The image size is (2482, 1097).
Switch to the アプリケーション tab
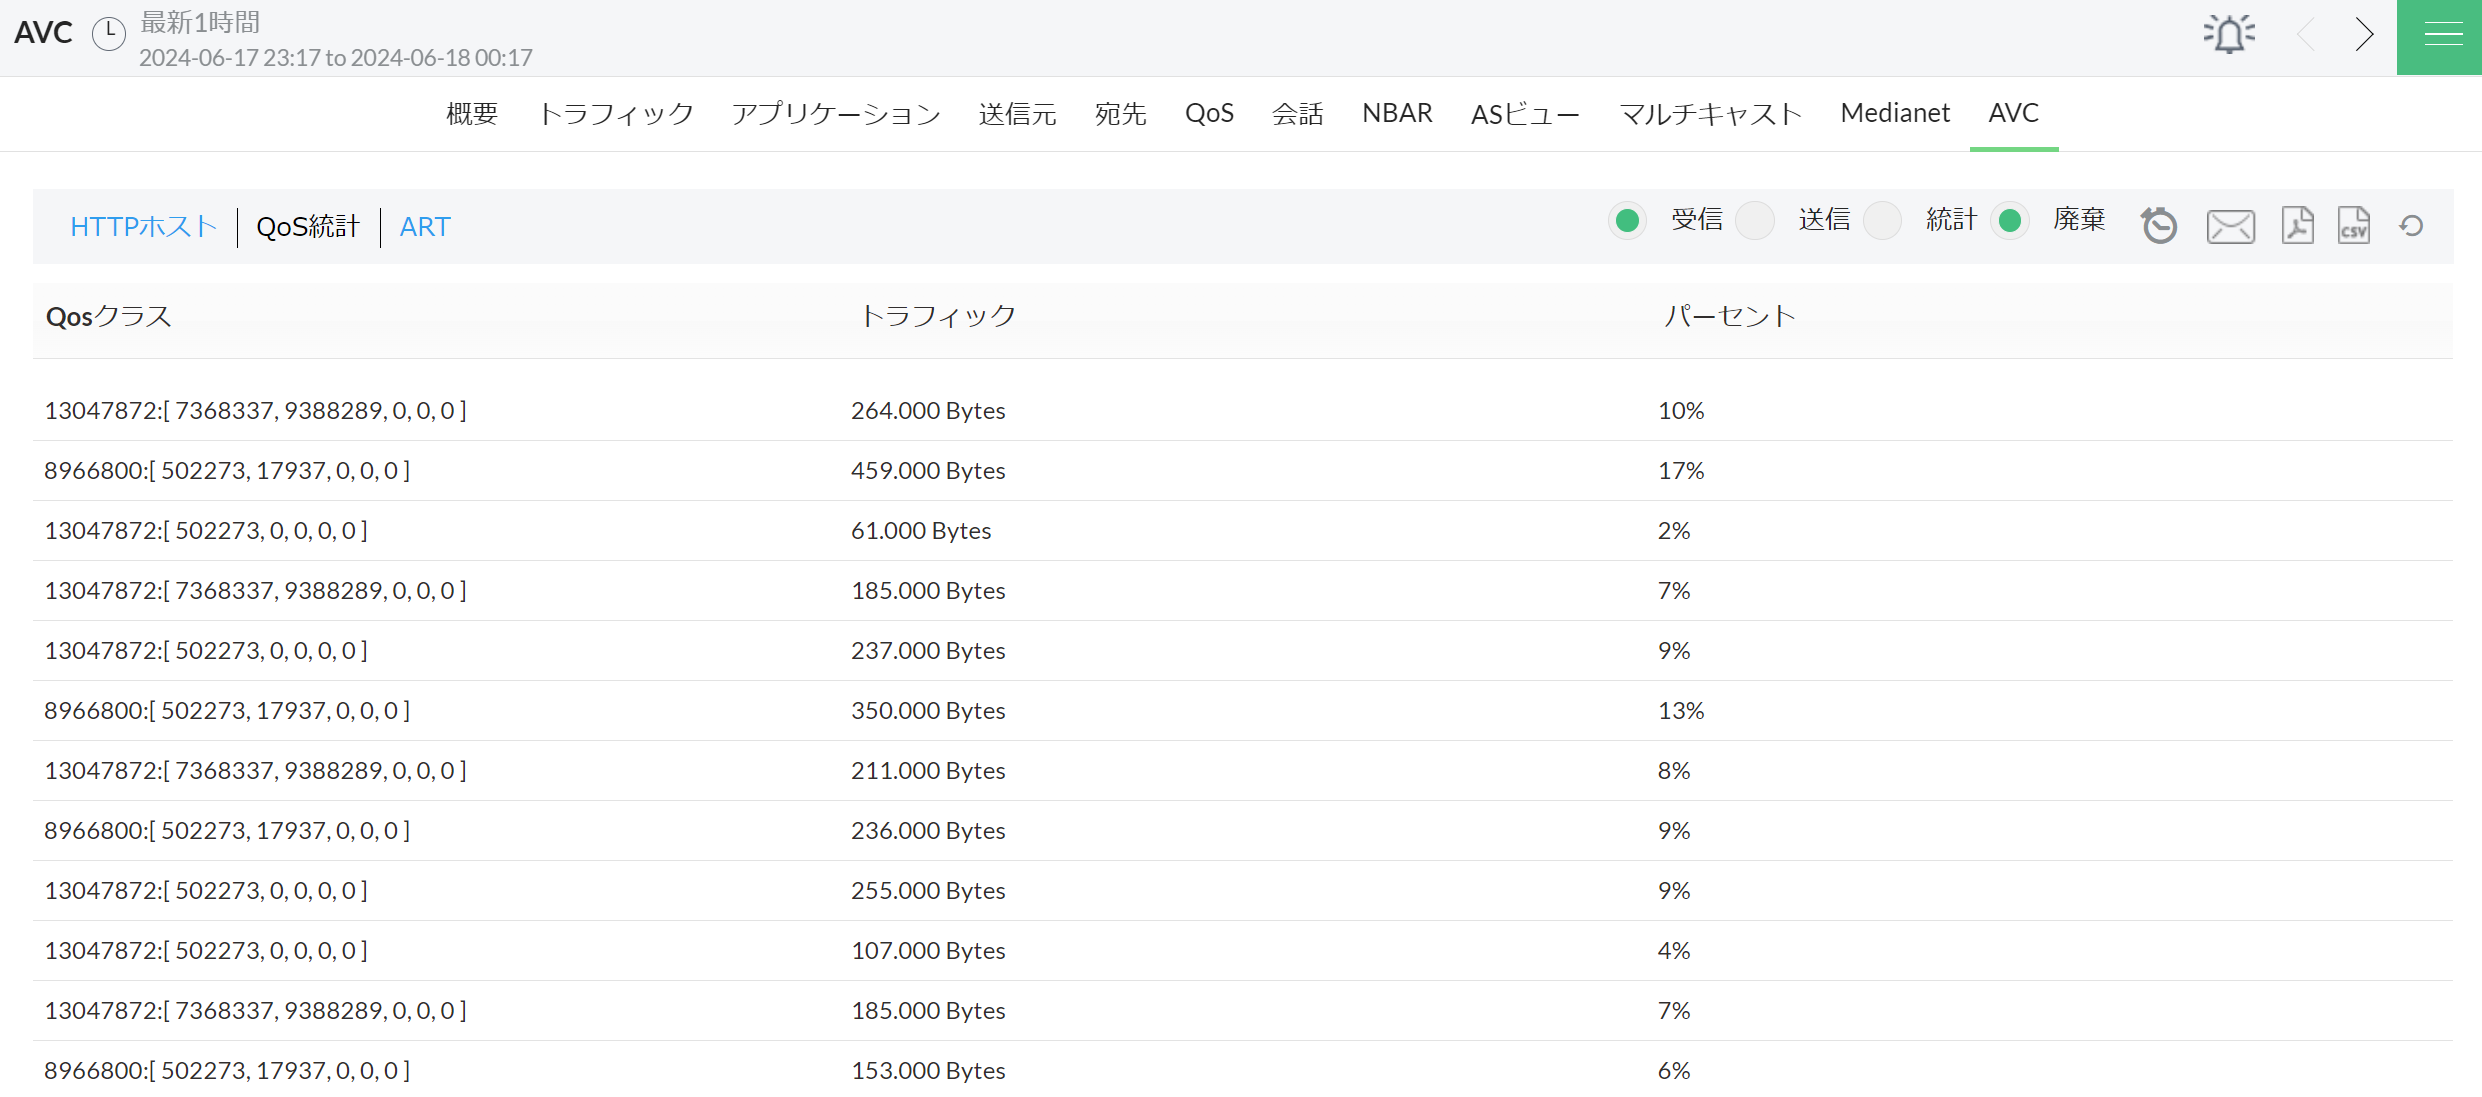pyautogui.click(x=836, y=114)
